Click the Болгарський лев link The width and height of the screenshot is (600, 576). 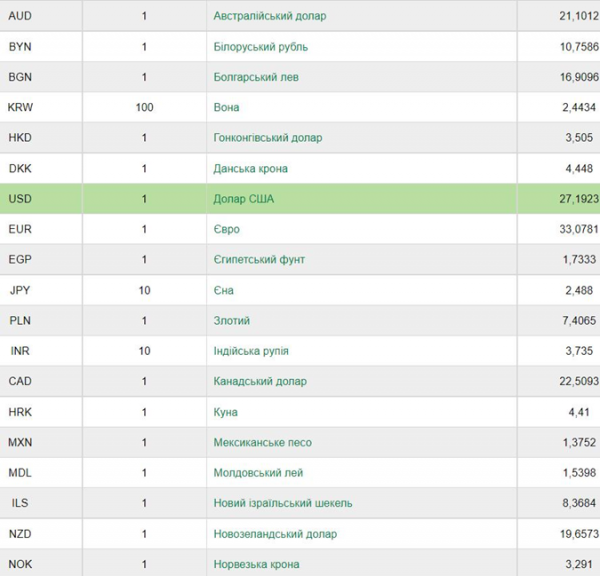tap(256, 77)
